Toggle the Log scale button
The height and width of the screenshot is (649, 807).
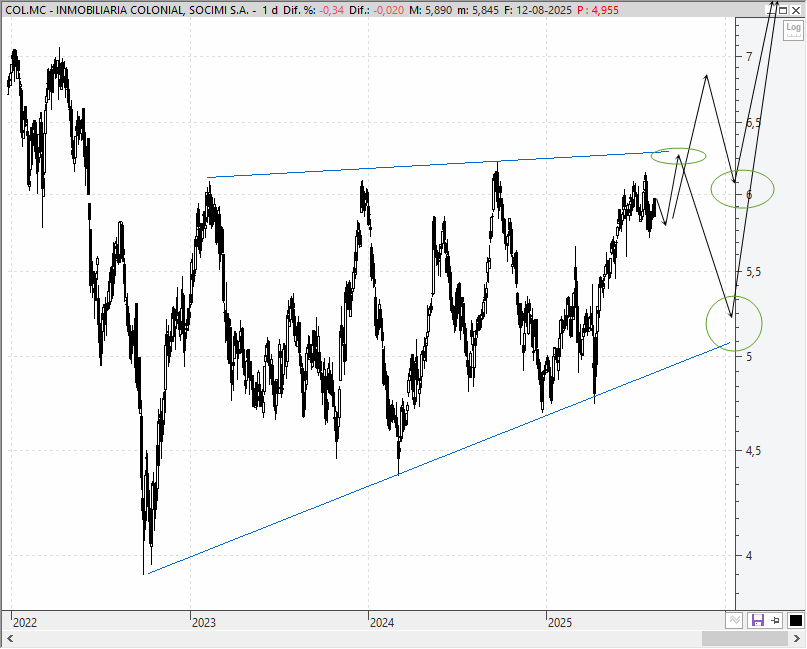pos(793,29)
